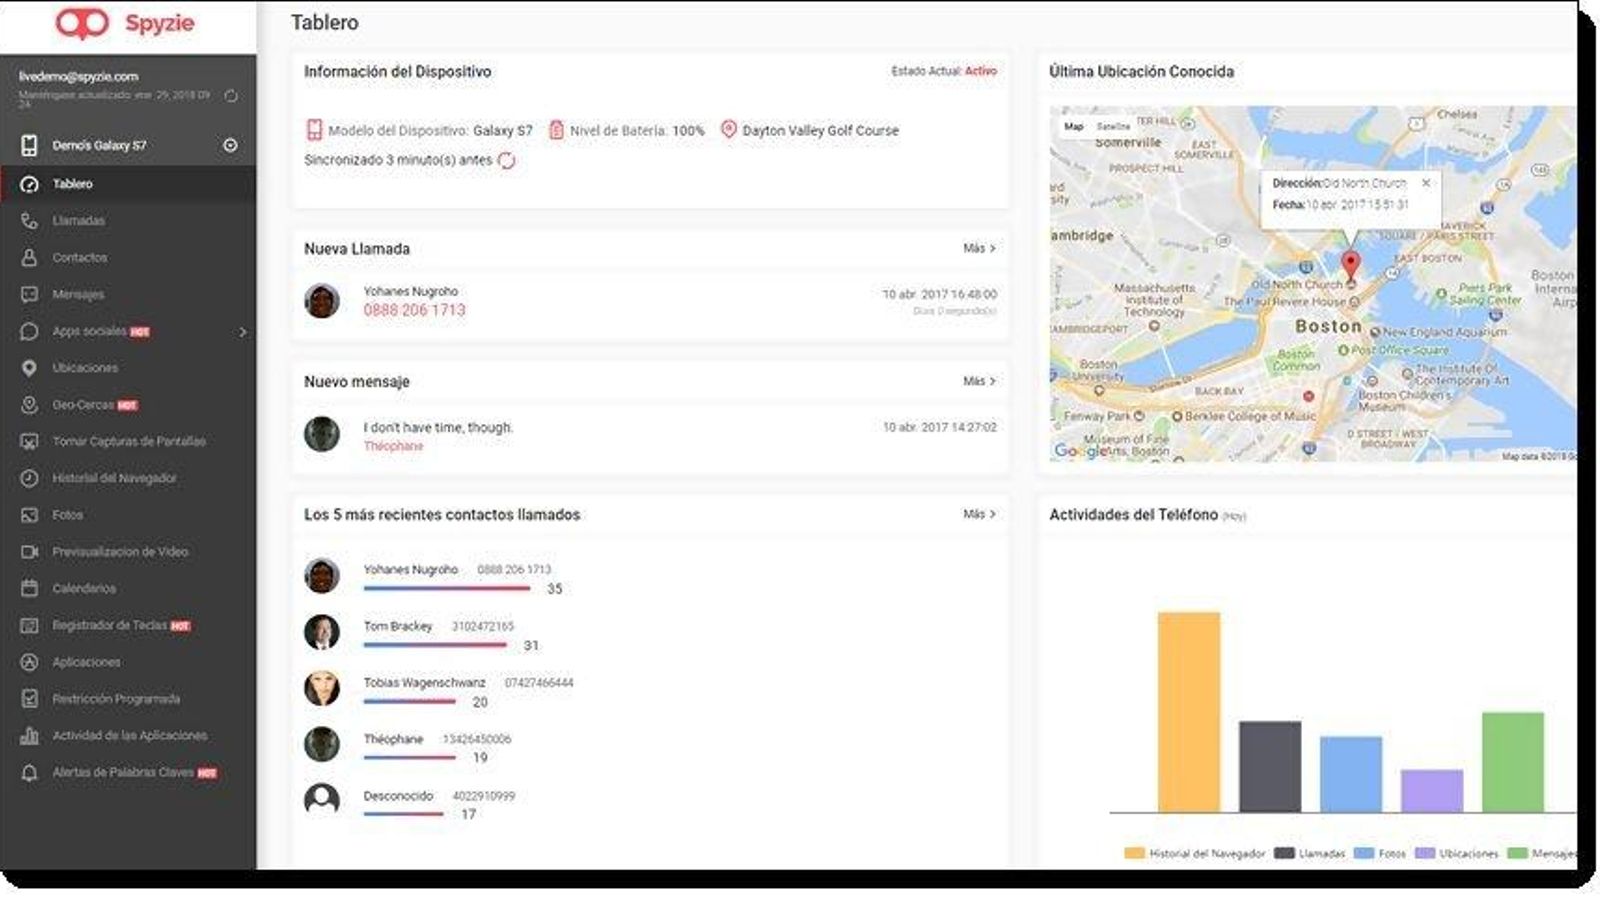Open Contactos via its person icon
The height and width of the screenshot is (900, 1600).
(x=29, y=258)
